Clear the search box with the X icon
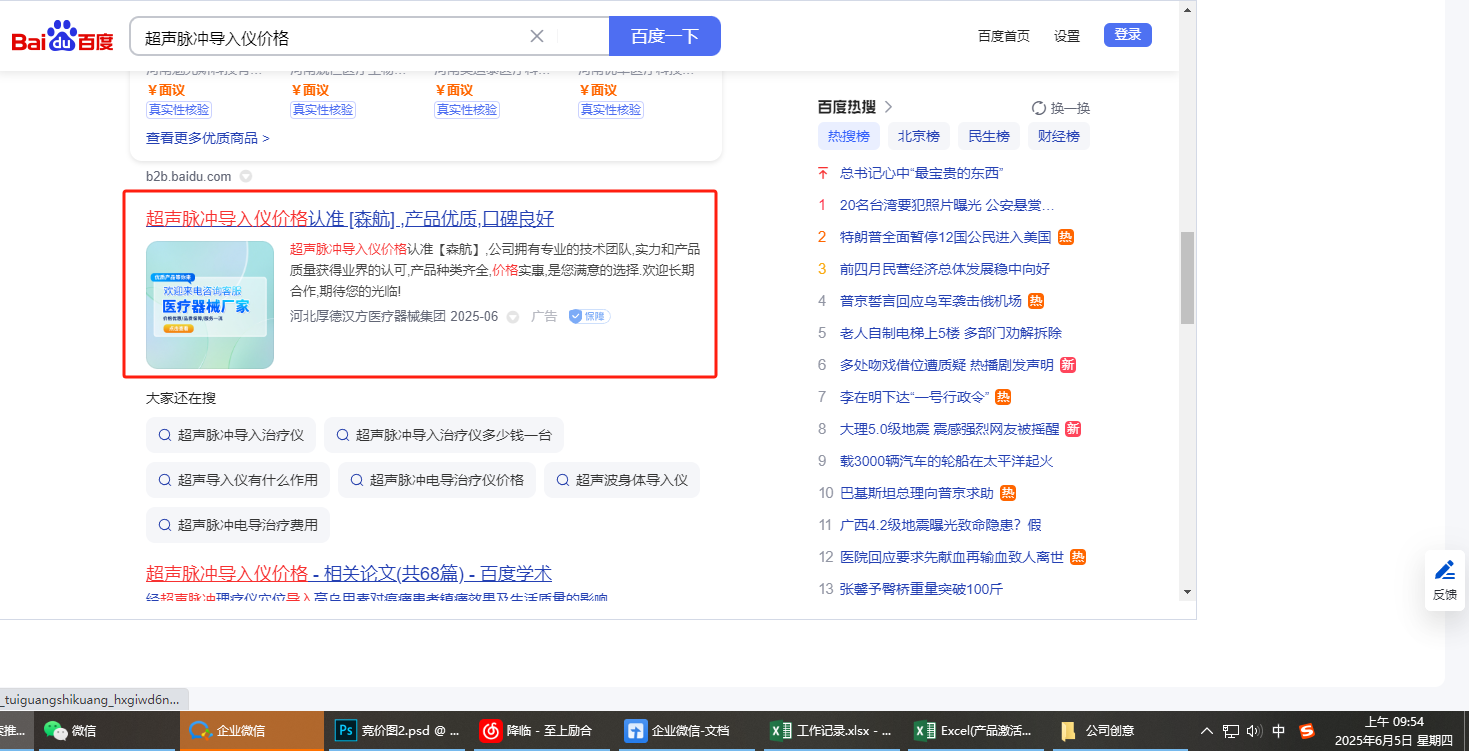The height and width of the screenshot is (751, 1469). pos(537,36)
